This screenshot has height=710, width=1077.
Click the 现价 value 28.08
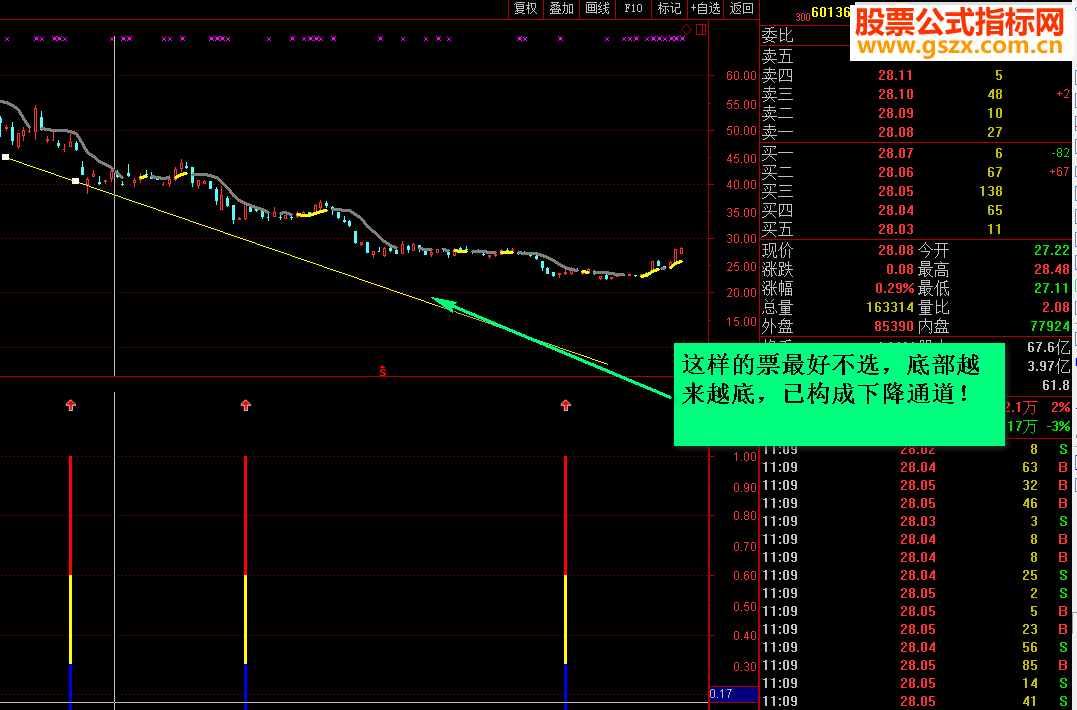click(895, 250)
